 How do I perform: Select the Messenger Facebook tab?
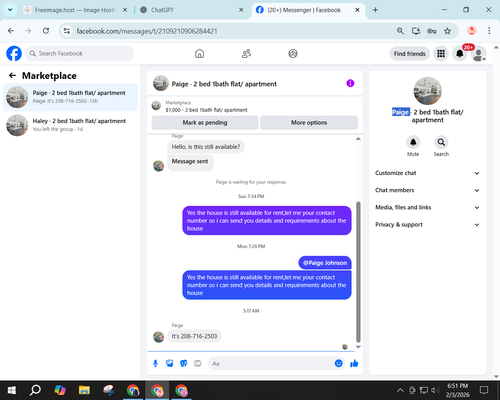303,10
